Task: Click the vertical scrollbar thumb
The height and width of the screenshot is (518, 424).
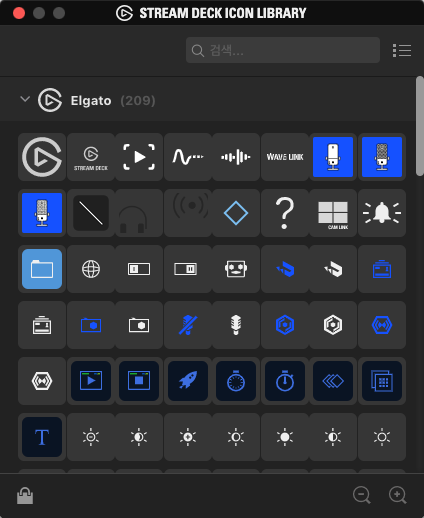Action: click(420, 126)
